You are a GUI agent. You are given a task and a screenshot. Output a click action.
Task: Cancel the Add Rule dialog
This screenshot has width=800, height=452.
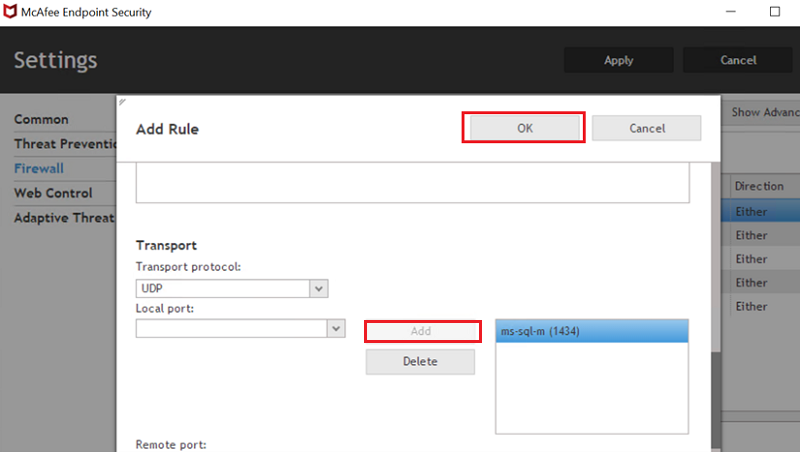pyautogui.click(x=646, y=128)
